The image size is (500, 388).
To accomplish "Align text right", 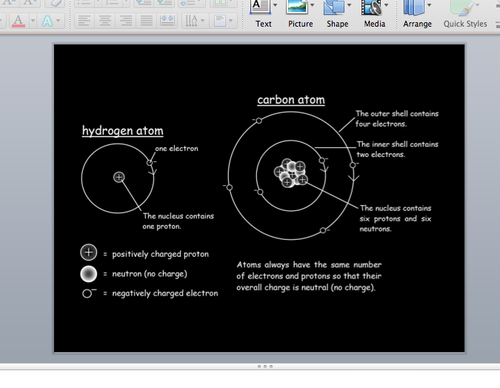I will click(x=126, y=21).
